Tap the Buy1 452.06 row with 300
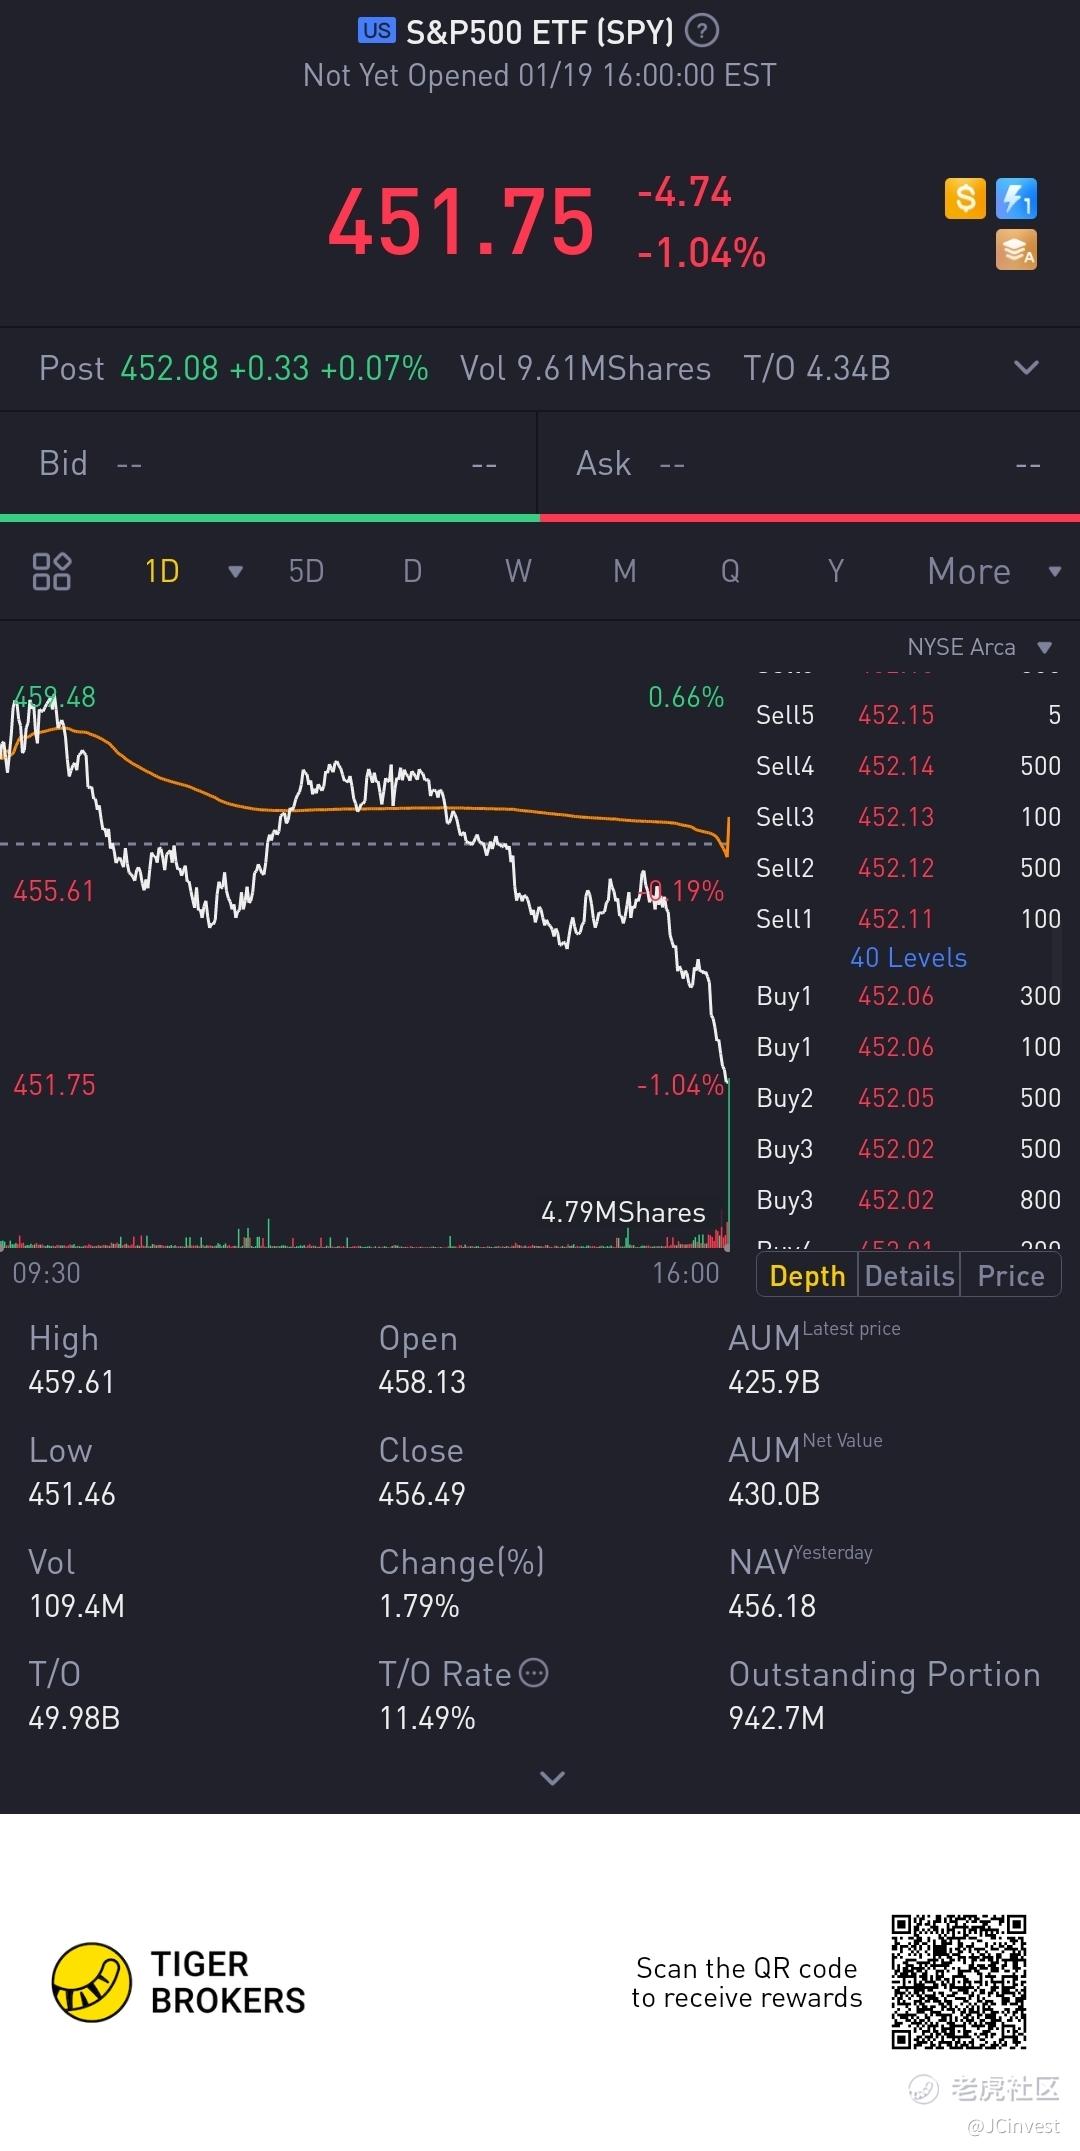The width and height of the screenshot is (1080, 2151). [908, 996]
